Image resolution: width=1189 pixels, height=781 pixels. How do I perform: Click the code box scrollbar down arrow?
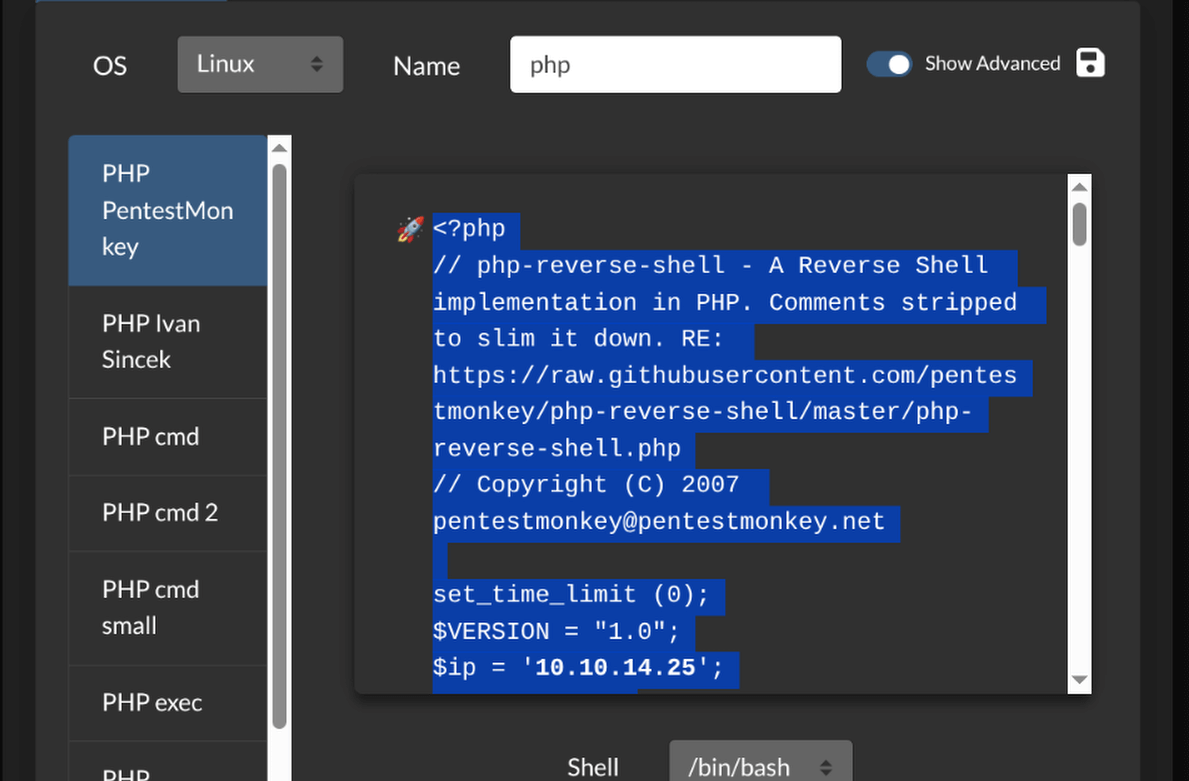(1080, 680)
